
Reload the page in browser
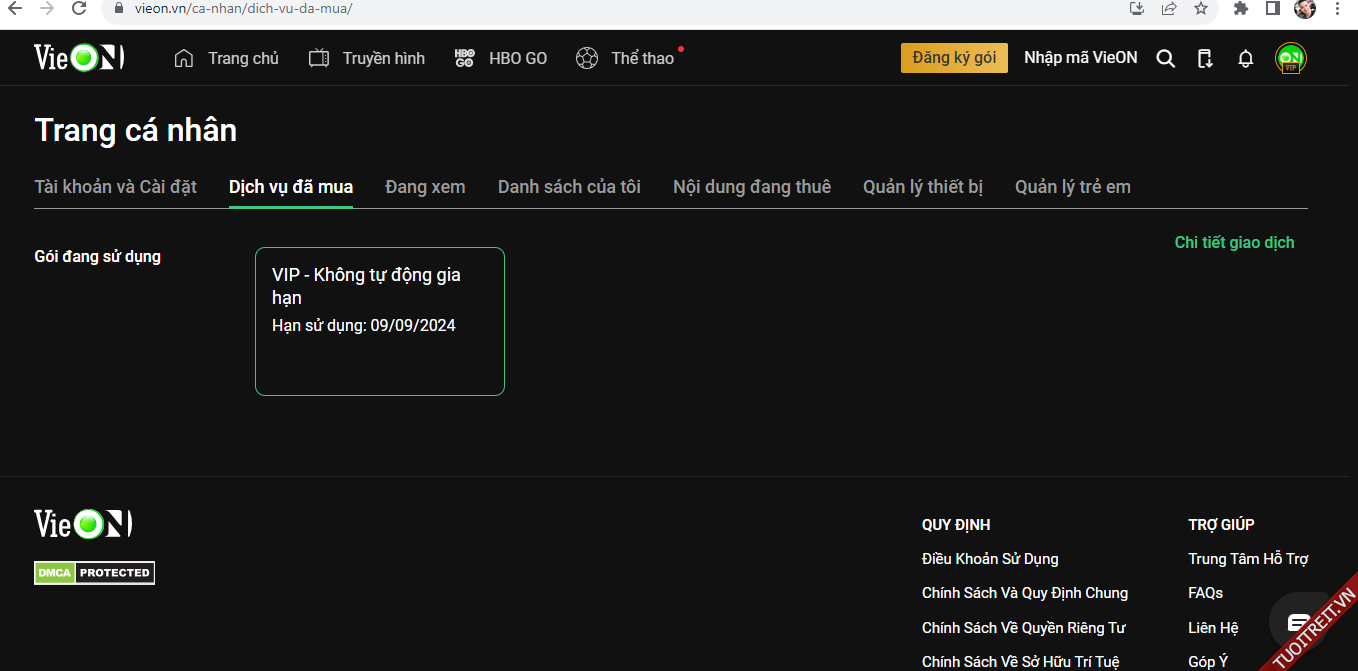(79, 9)
